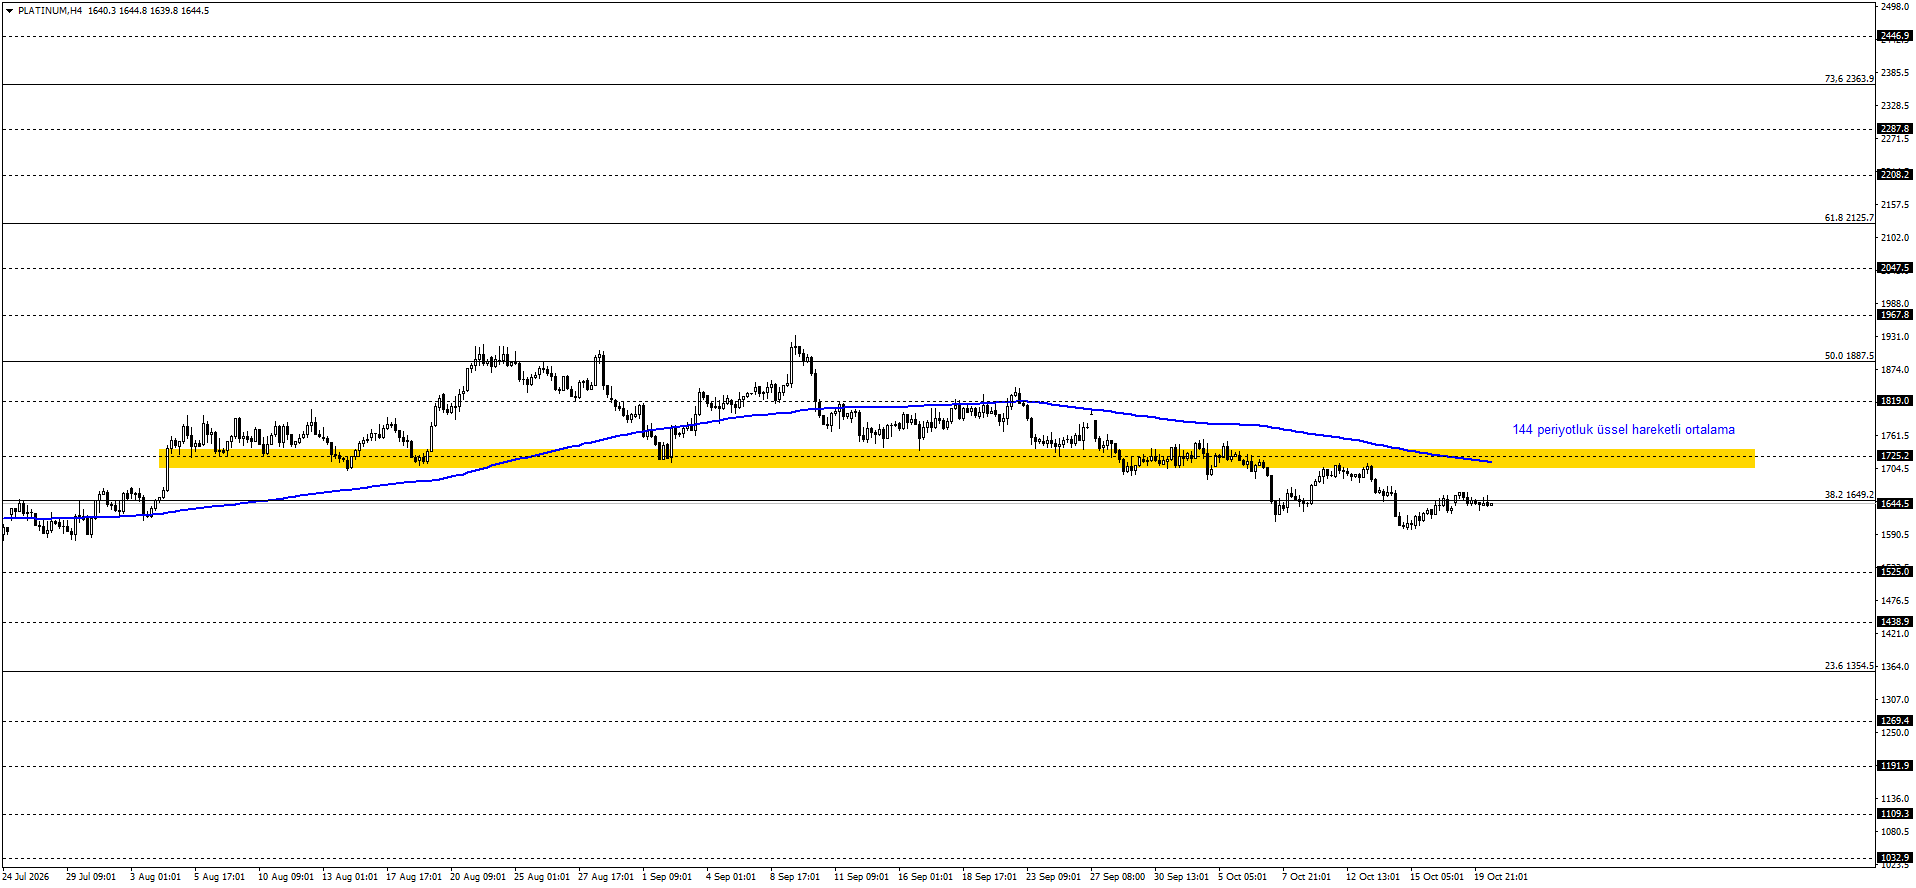The width and height of the screenshot is (1916, 888).
Task: Click the 1191.9 price level tag
Action: tap(1895, 766)
